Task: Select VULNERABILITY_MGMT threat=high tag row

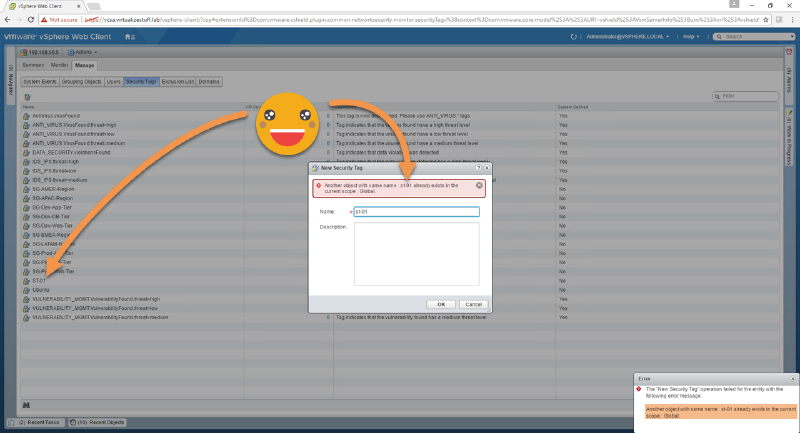Action: (x=401, y=299)
